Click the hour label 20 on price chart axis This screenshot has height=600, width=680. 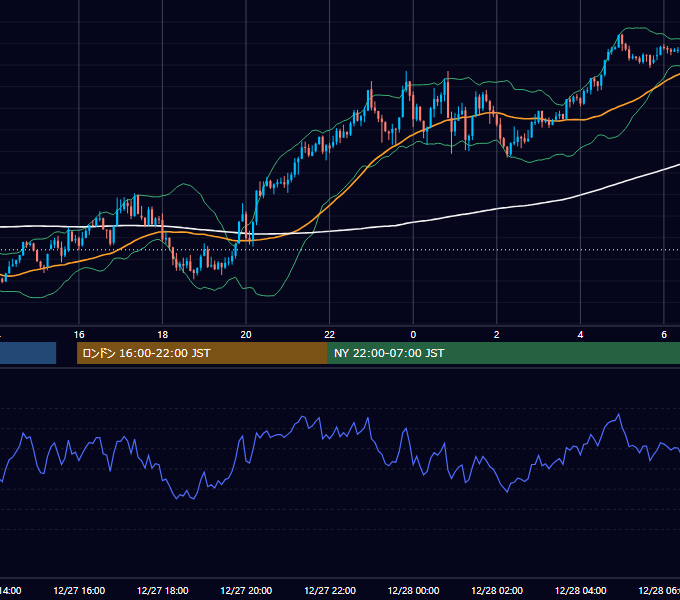[246, 335]
